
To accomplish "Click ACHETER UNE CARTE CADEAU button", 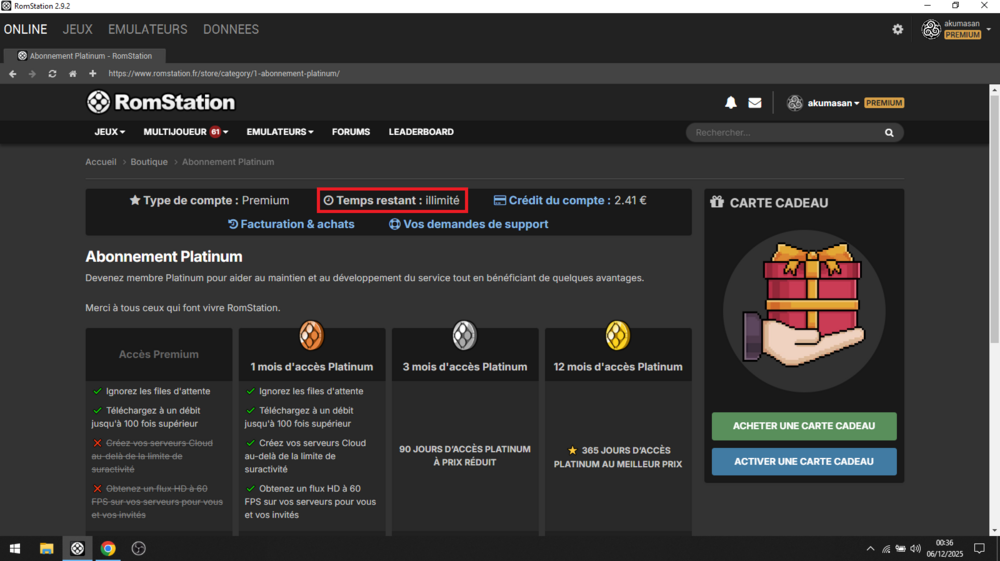I will click(804, 426).
